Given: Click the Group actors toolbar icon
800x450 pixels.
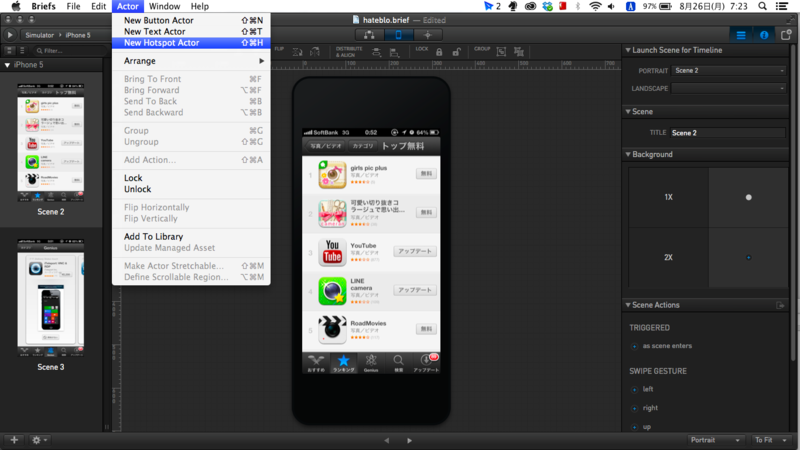Looking at the screenshot, I should pyautogui.click(x=502, y=52).
